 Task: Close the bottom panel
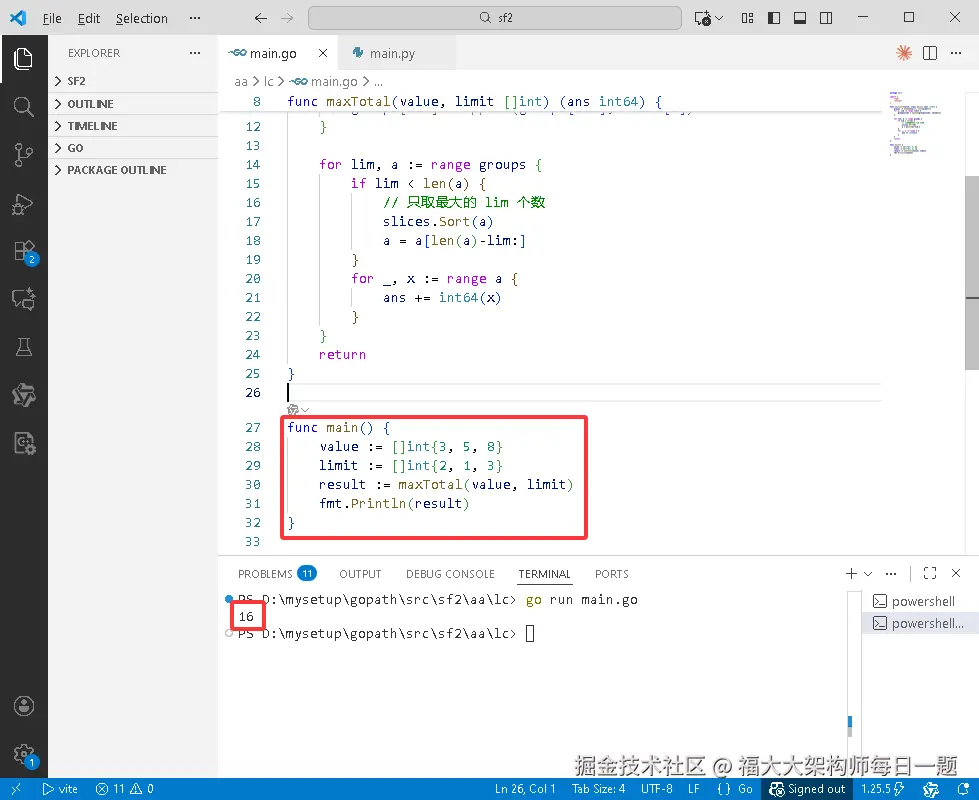pos(956,573)
